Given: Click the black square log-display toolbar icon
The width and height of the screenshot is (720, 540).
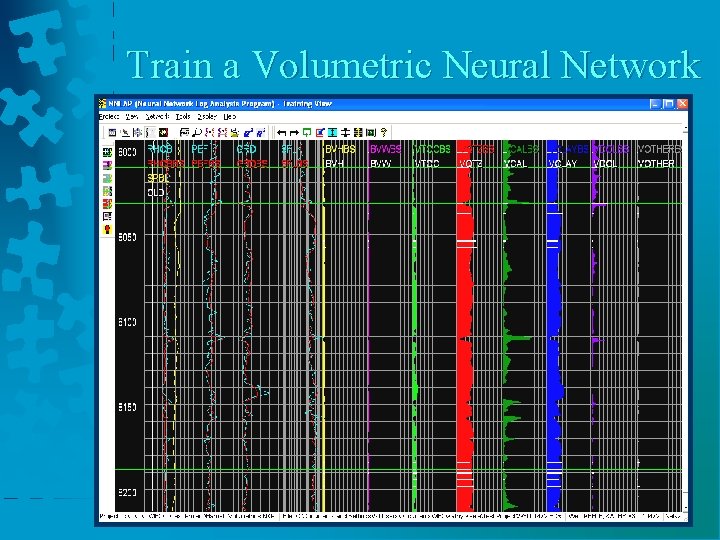Looking at the screenshot, I should pos(163,133).
